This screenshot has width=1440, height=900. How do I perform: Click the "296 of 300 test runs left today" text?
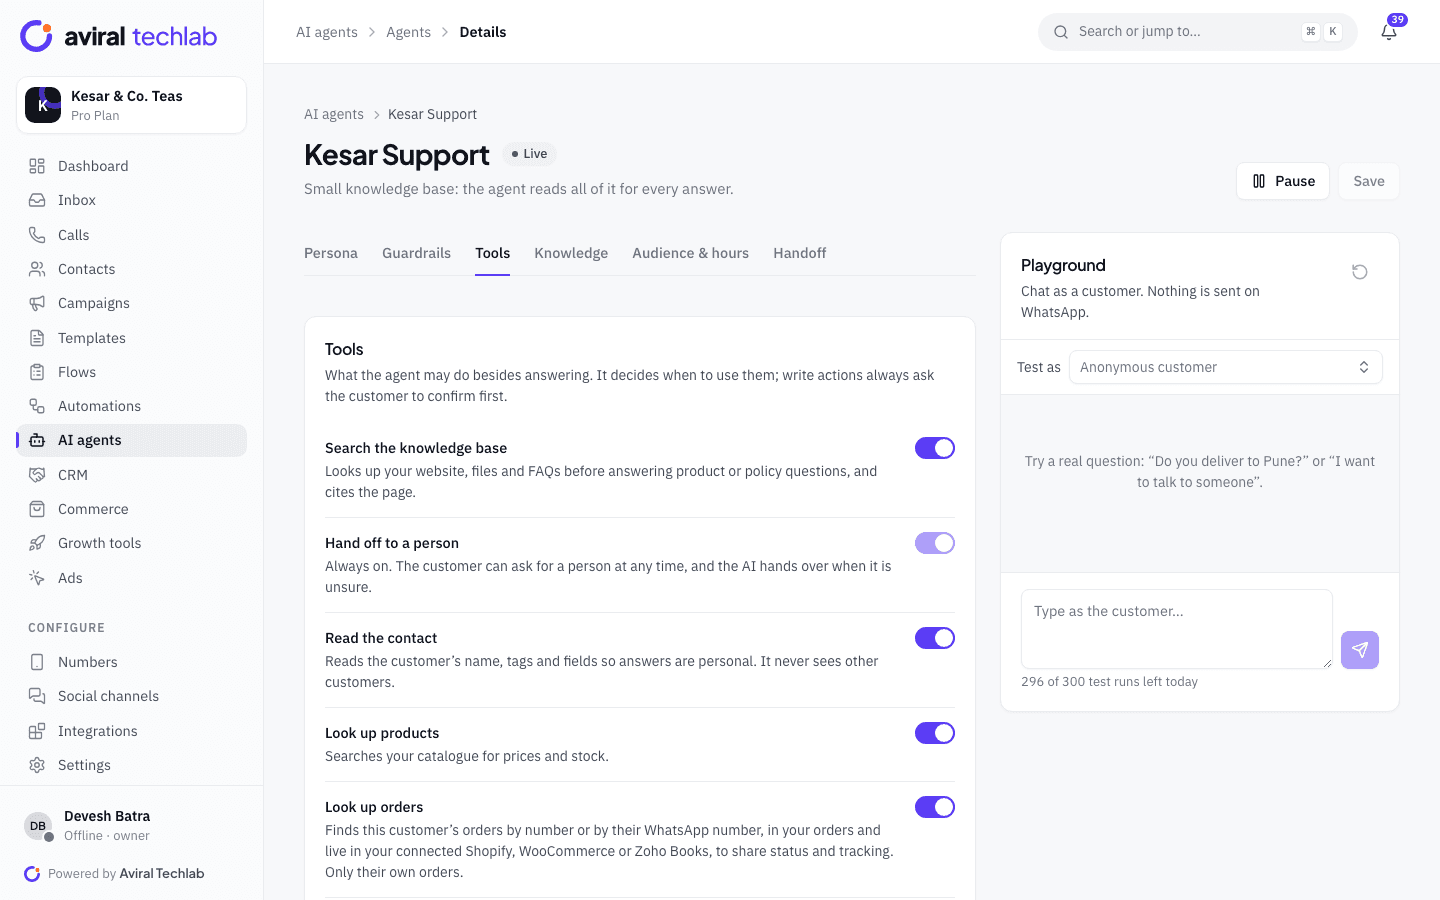point(1109,682)
